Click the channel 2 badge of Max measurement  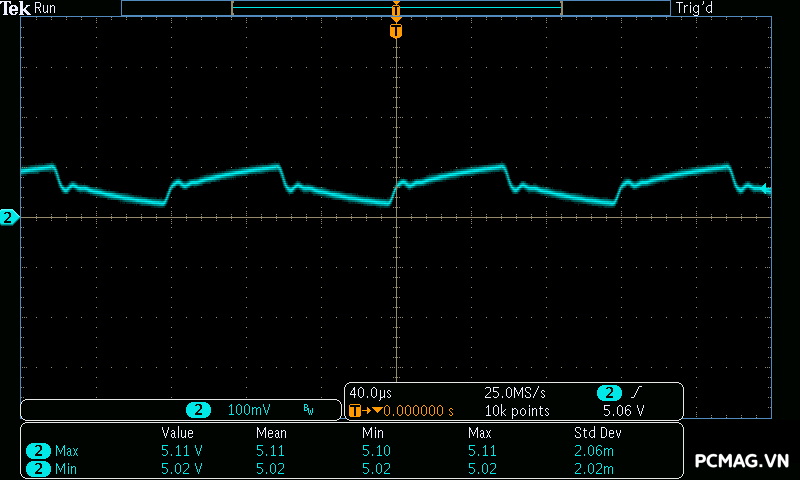pos(38,451)
